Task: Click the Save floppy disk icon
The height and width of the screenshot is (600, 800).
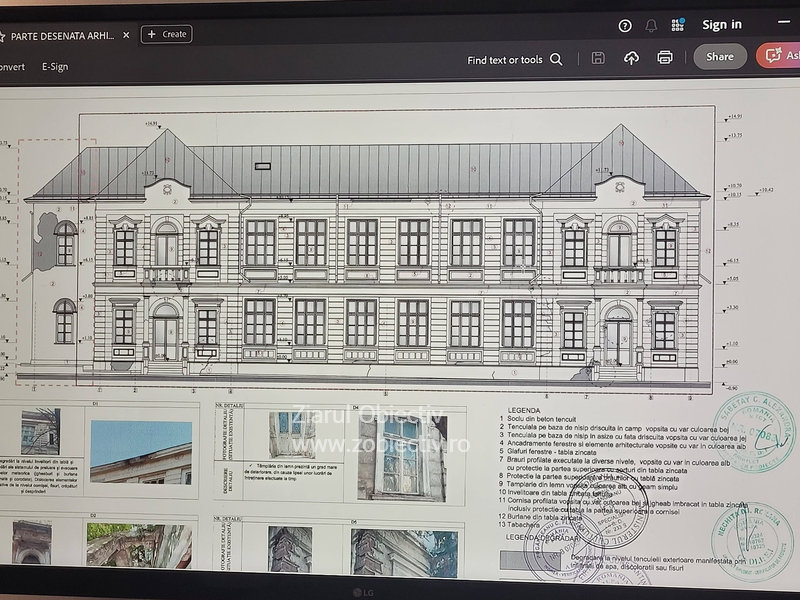Action: [x=598, y=58]
